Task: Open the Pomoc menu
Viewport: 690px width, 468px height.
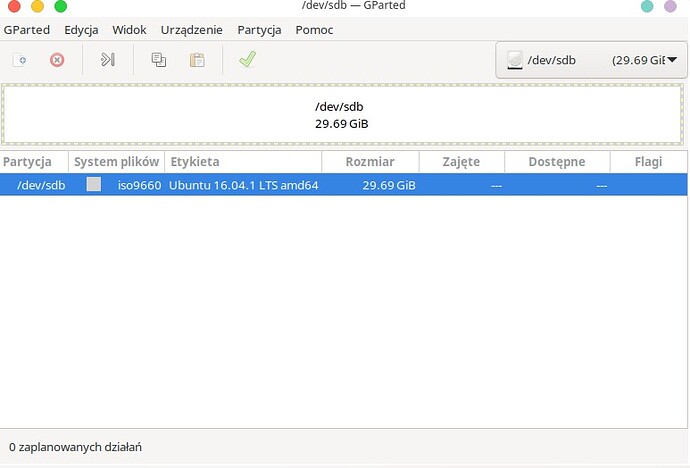Action: click(314, 30)
